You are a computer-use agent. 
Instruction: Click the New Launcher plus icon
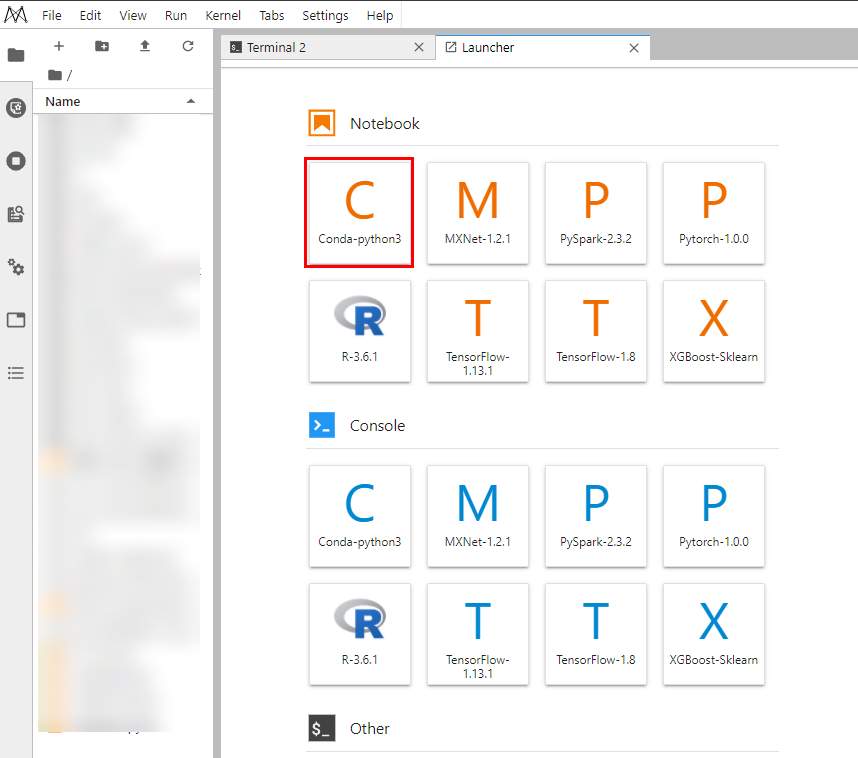tap(59, 46)
